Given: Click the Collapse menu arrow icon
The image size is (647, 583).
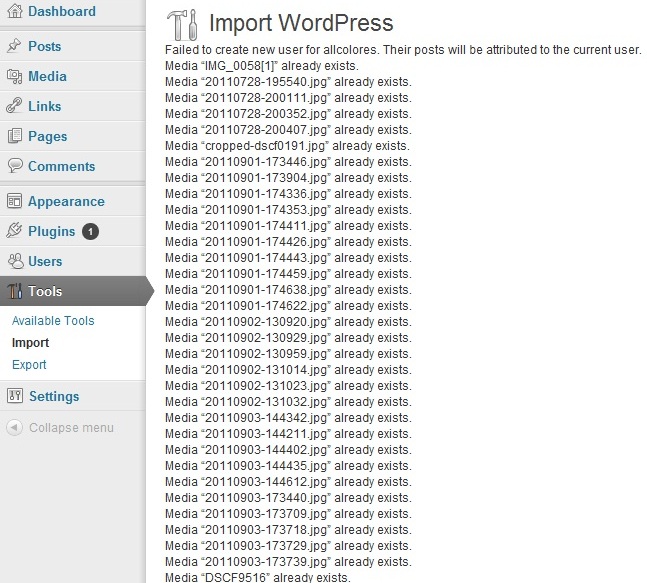Looking at the screenshot, I should click(x=14, y=427).
